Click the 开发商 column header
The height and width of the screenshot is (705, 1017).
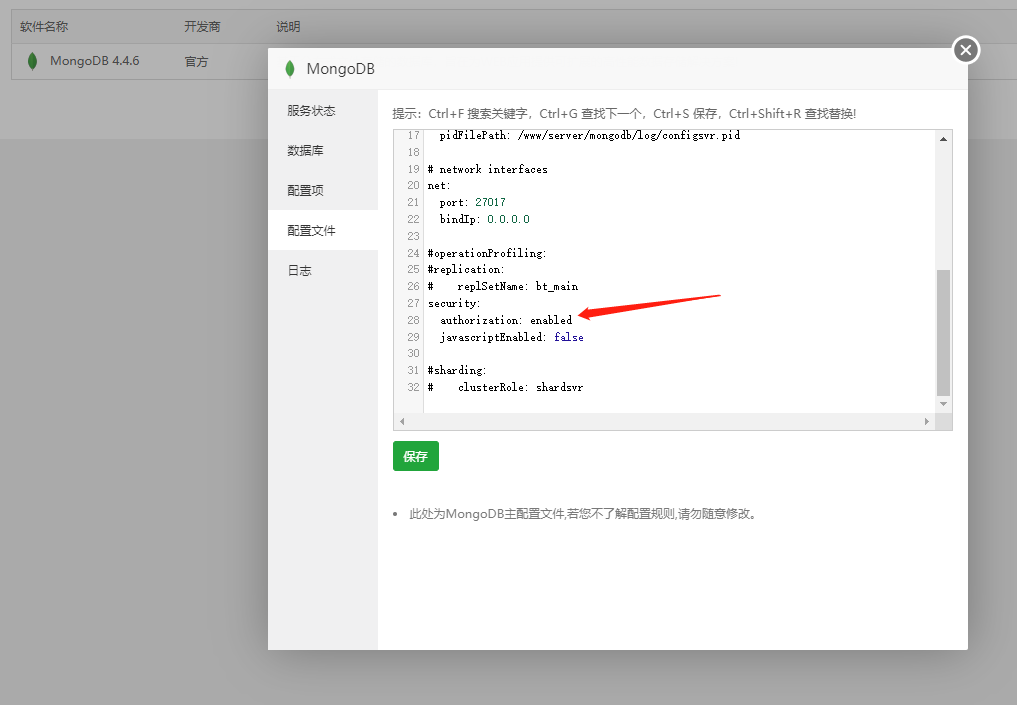(202, 27)
